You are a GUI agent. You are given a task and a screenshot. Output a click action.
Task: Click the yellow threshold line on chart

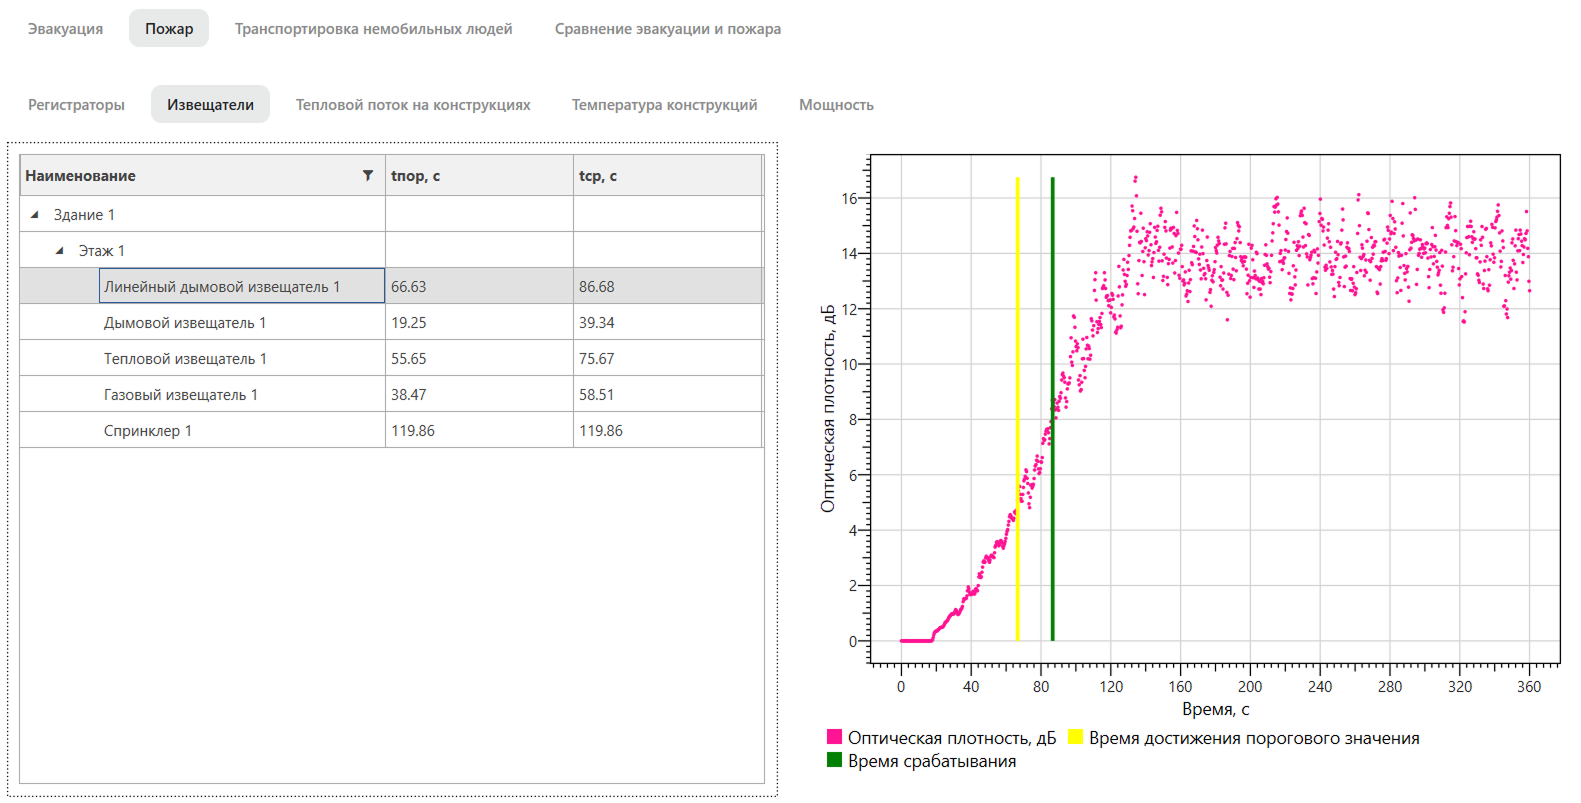point(1017,409)
